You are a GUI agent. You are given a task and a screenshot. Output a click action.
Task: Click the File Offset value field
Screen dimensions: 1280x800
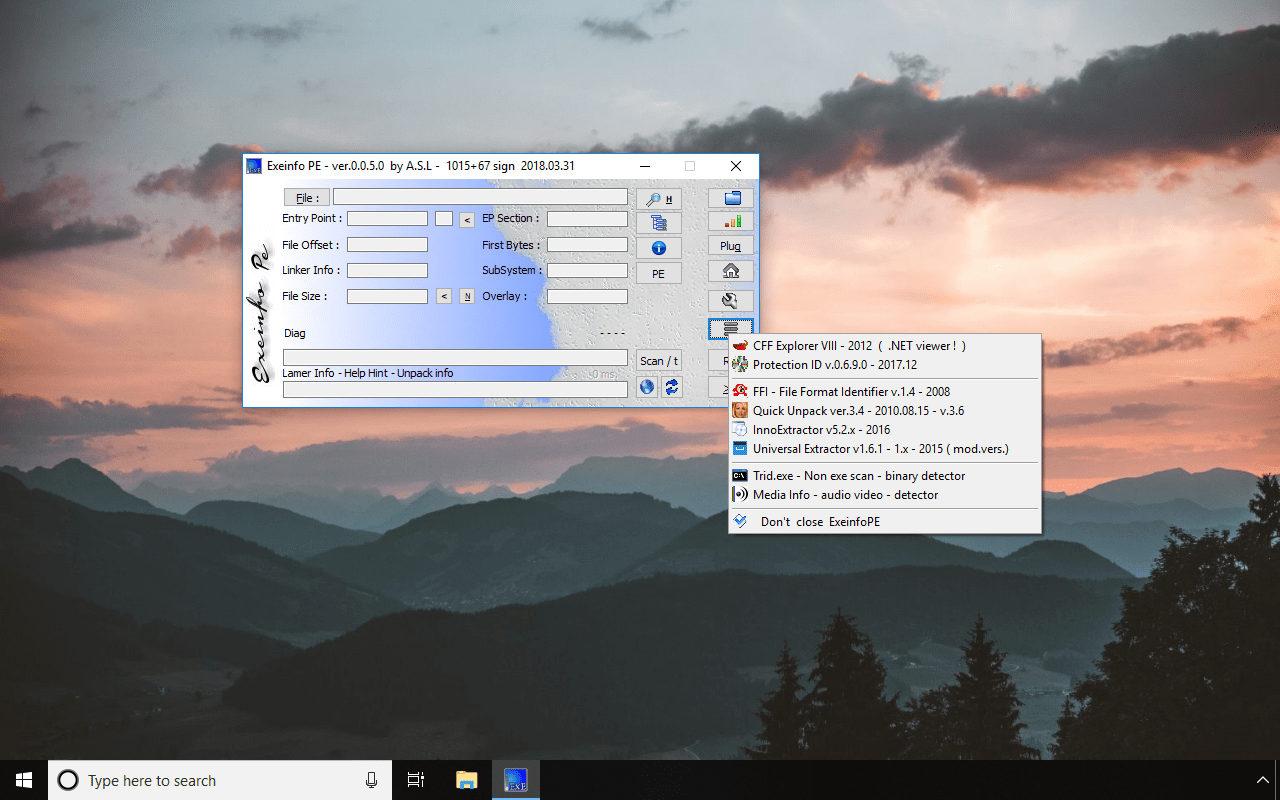point(387,245)
